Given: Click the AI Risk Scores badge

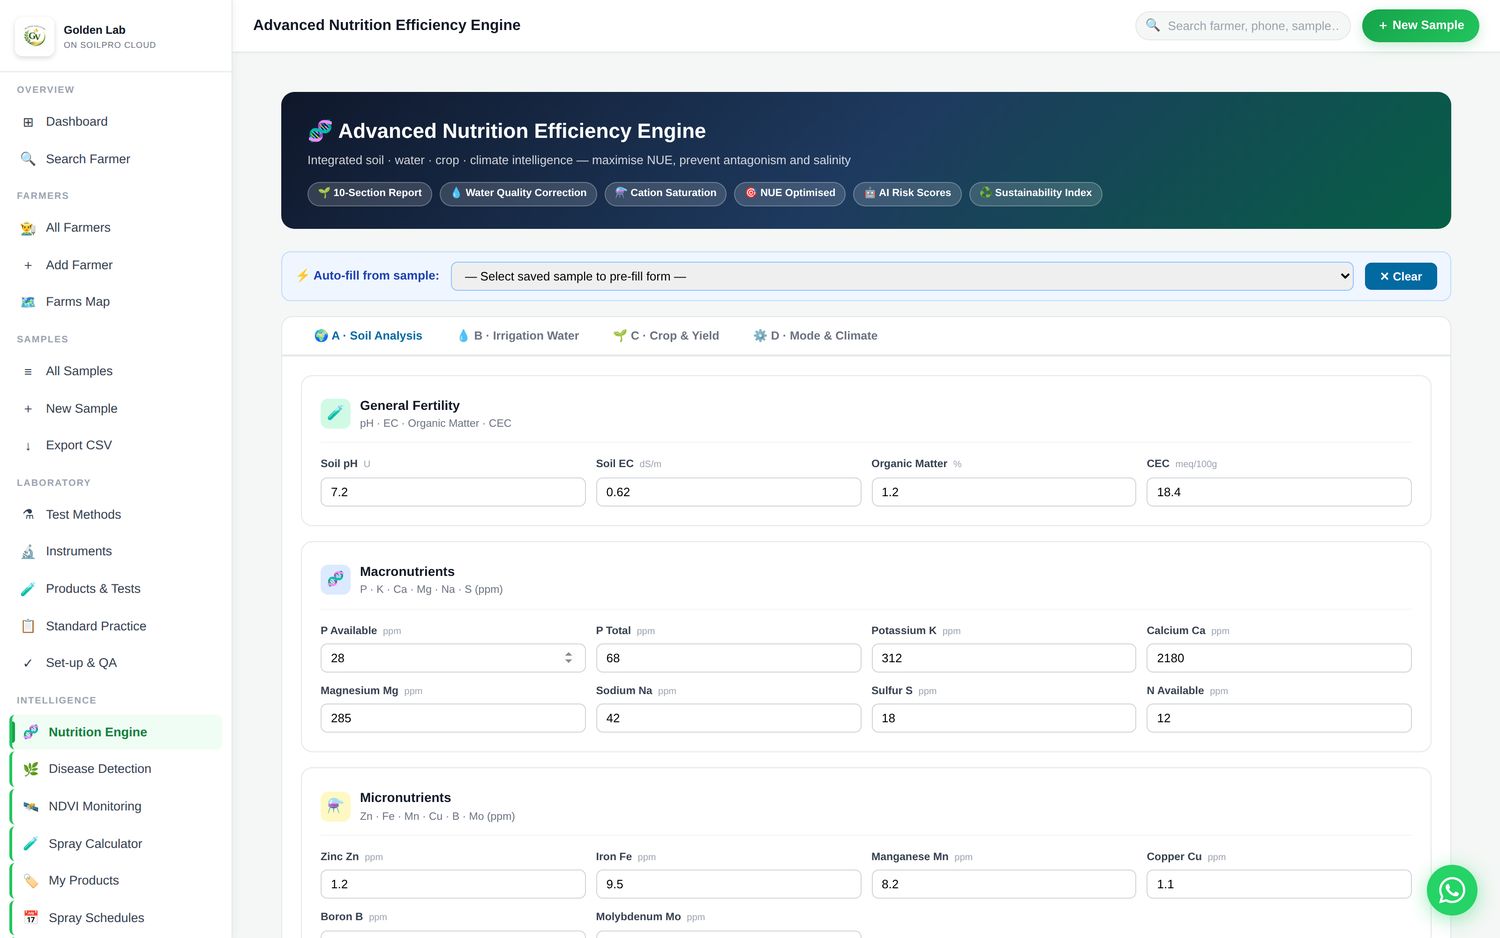Looking at the screenshot, I should 907,193.
